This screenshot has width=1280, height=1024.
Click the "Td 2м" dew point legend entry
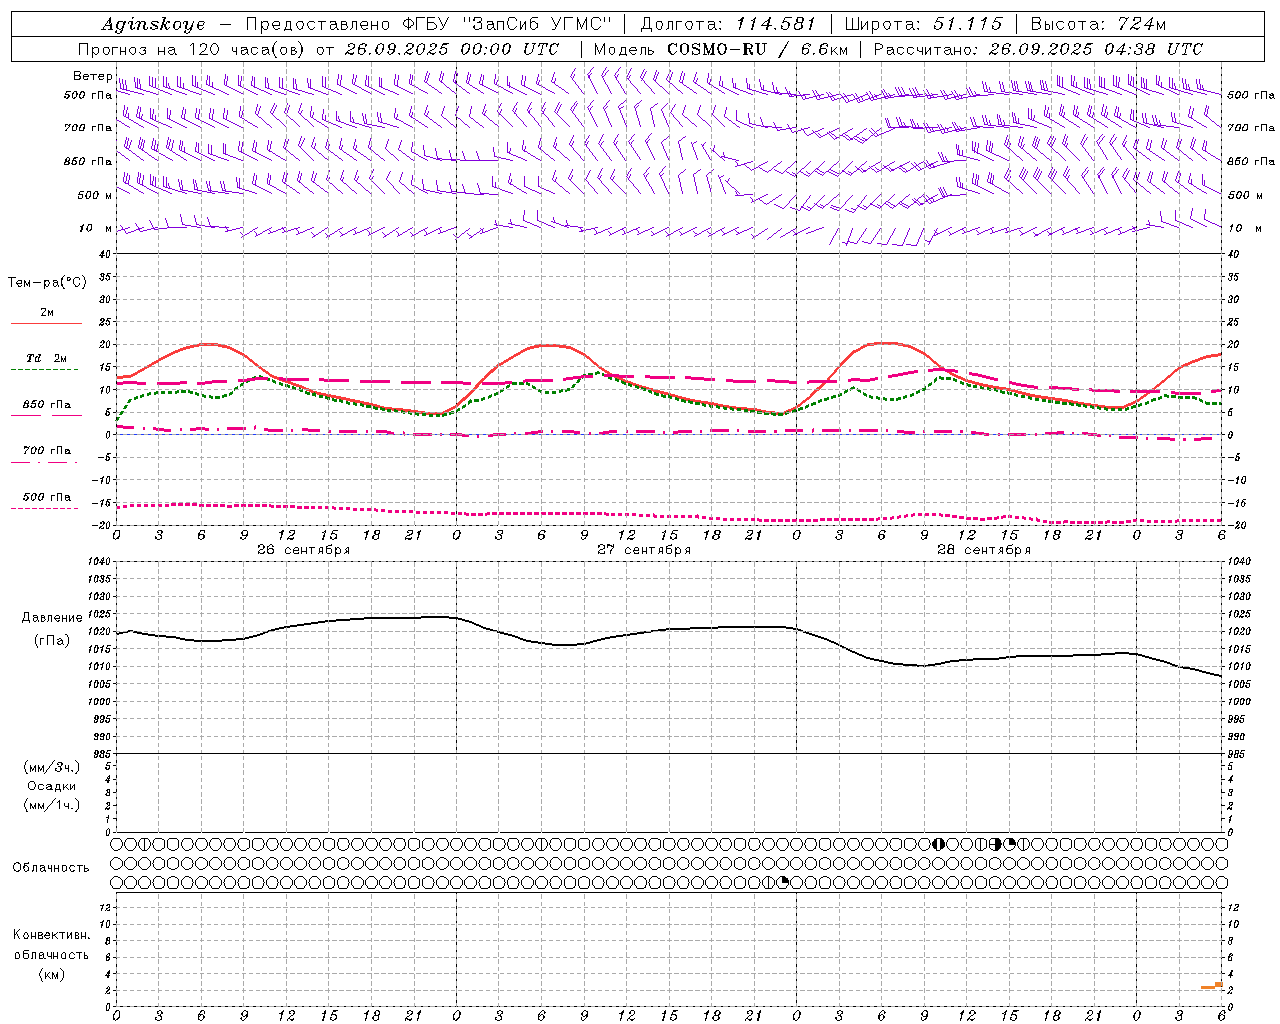[x=46, y=358]
